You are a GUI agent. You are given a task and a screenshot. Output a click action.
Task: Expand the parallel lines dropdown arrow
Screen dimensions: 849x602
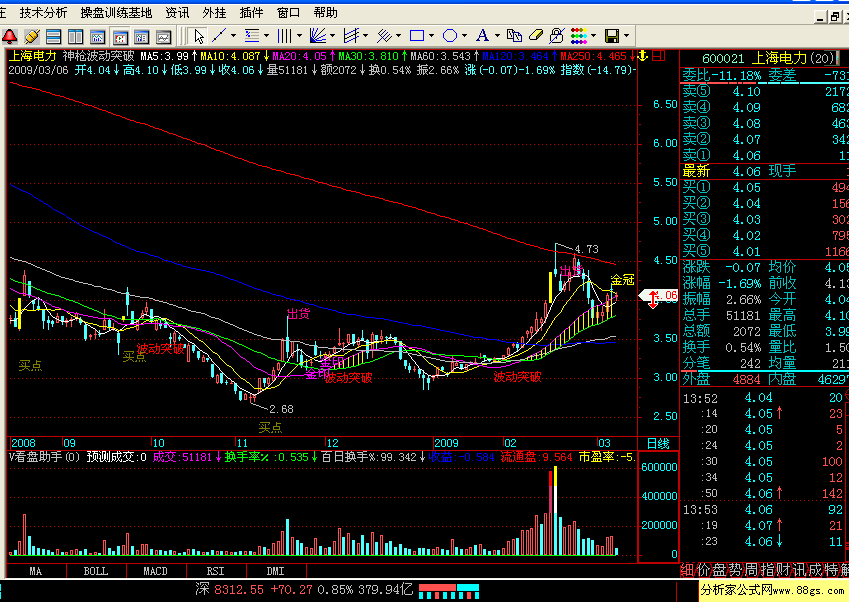pos(399,36)
